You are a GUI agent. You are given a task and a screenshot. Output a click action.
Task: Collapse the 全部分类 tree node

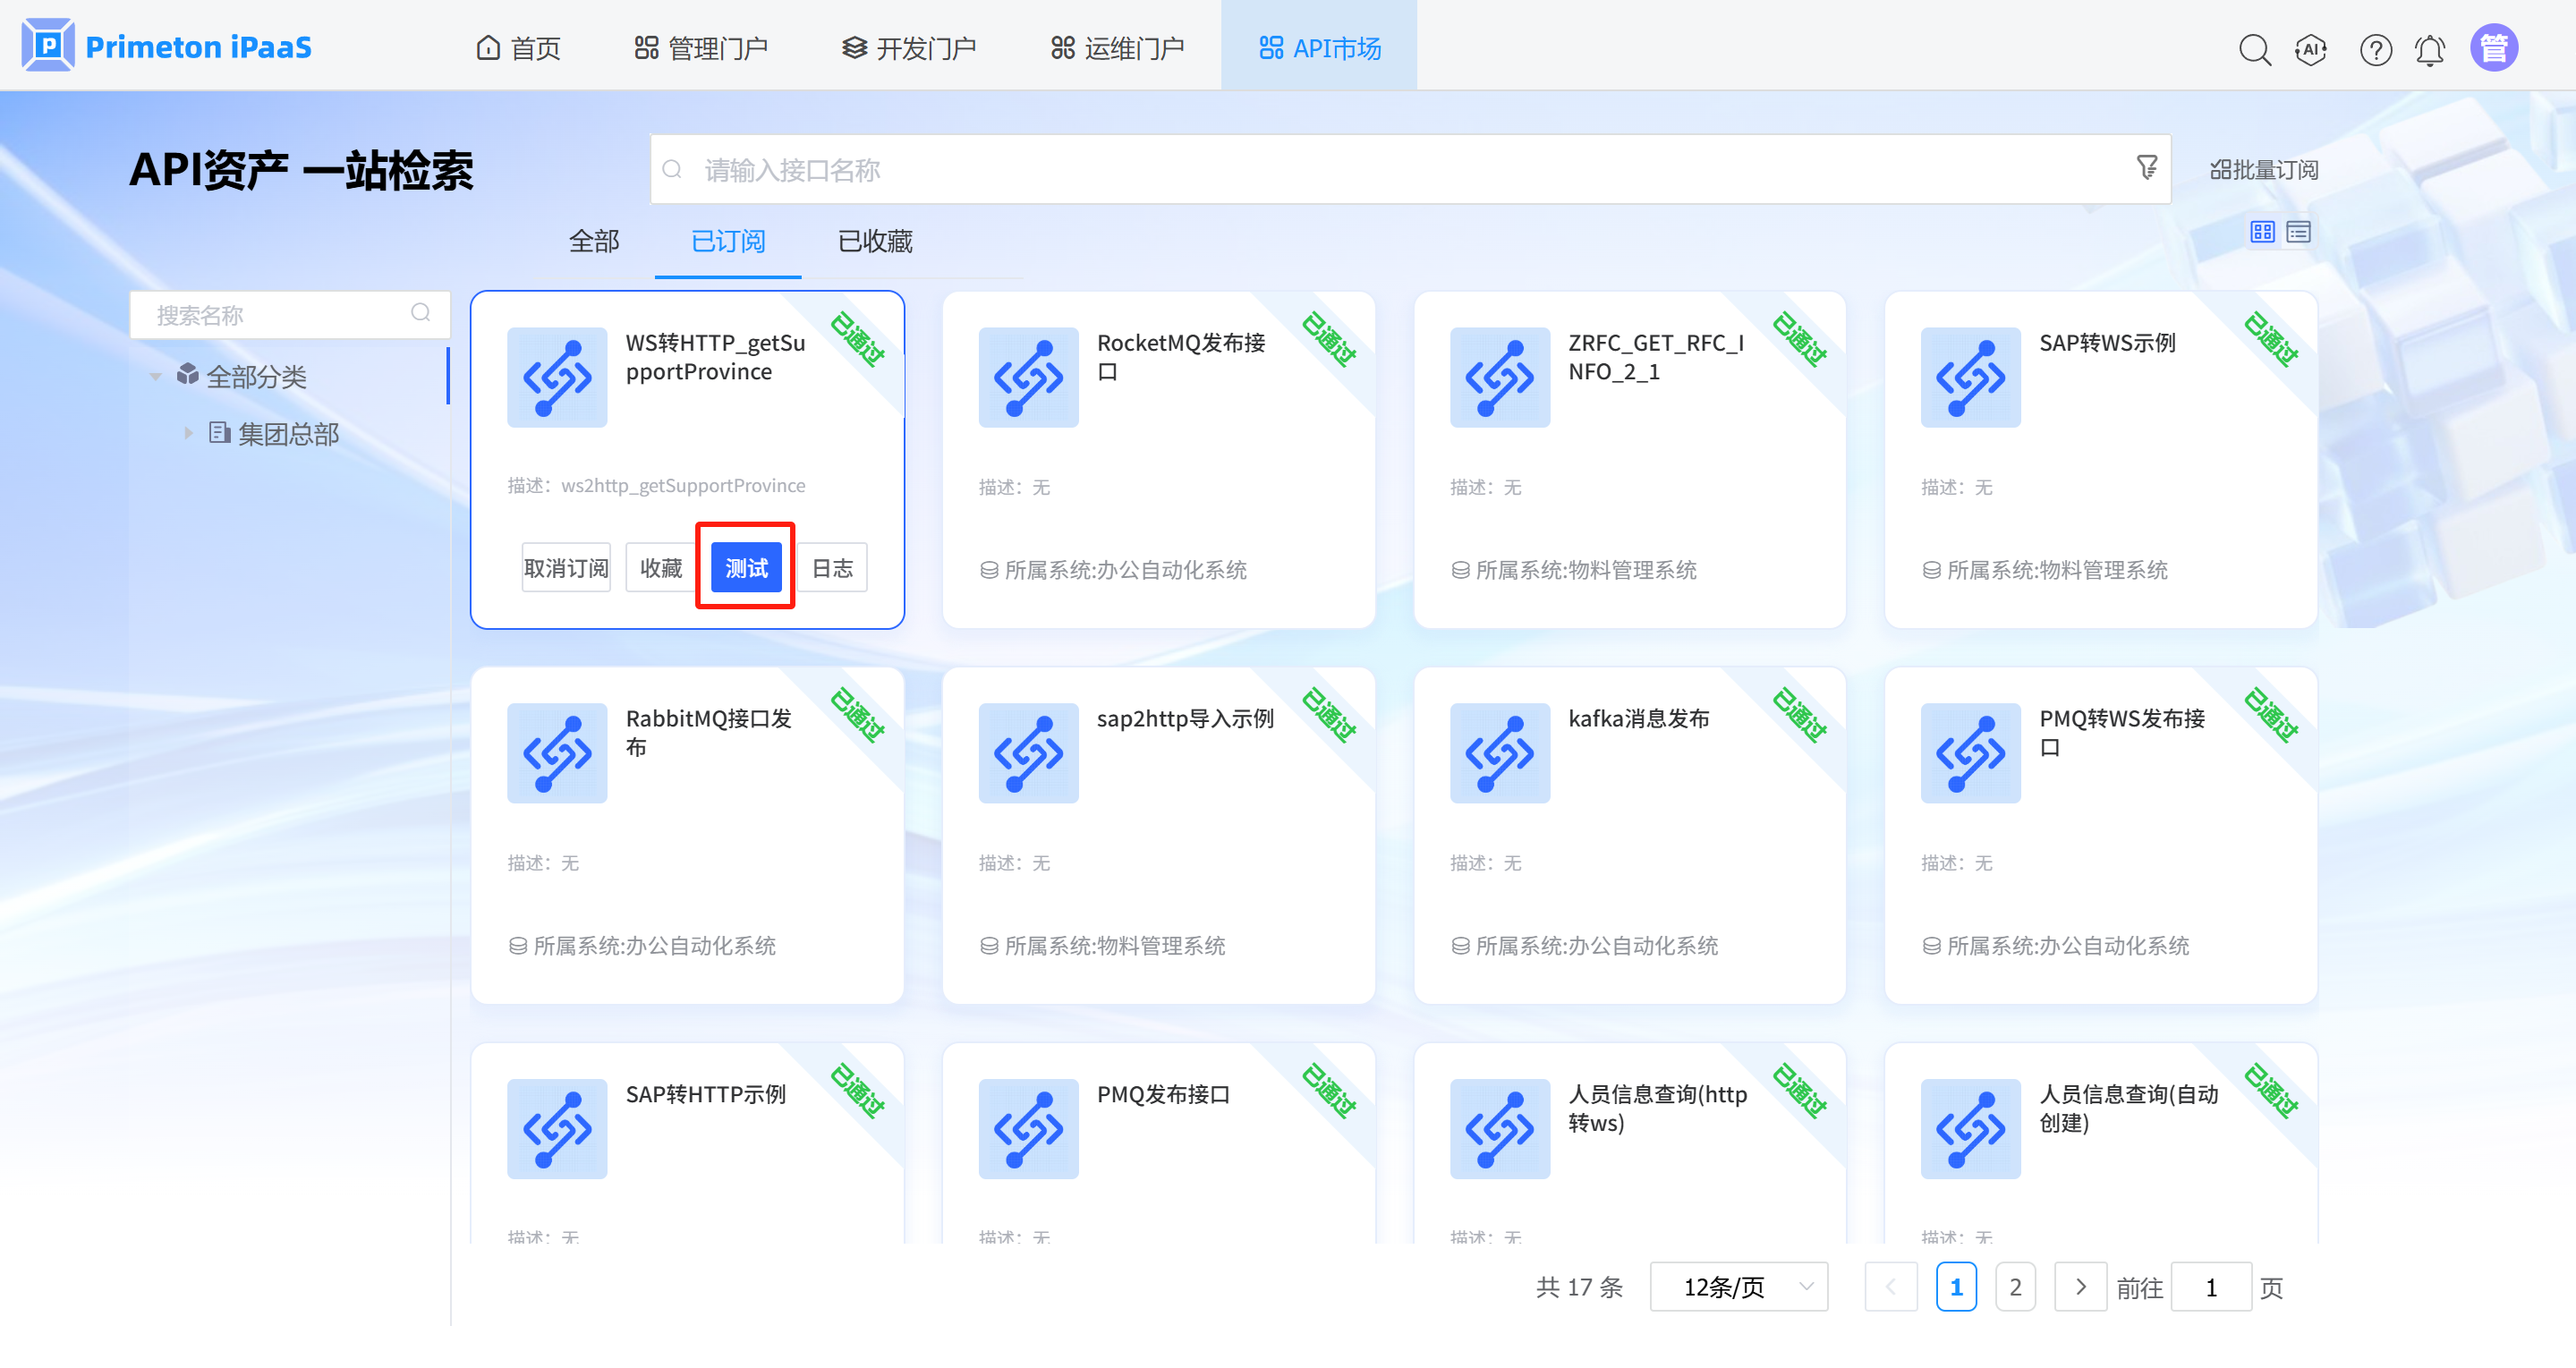click(x=156, y=377)
